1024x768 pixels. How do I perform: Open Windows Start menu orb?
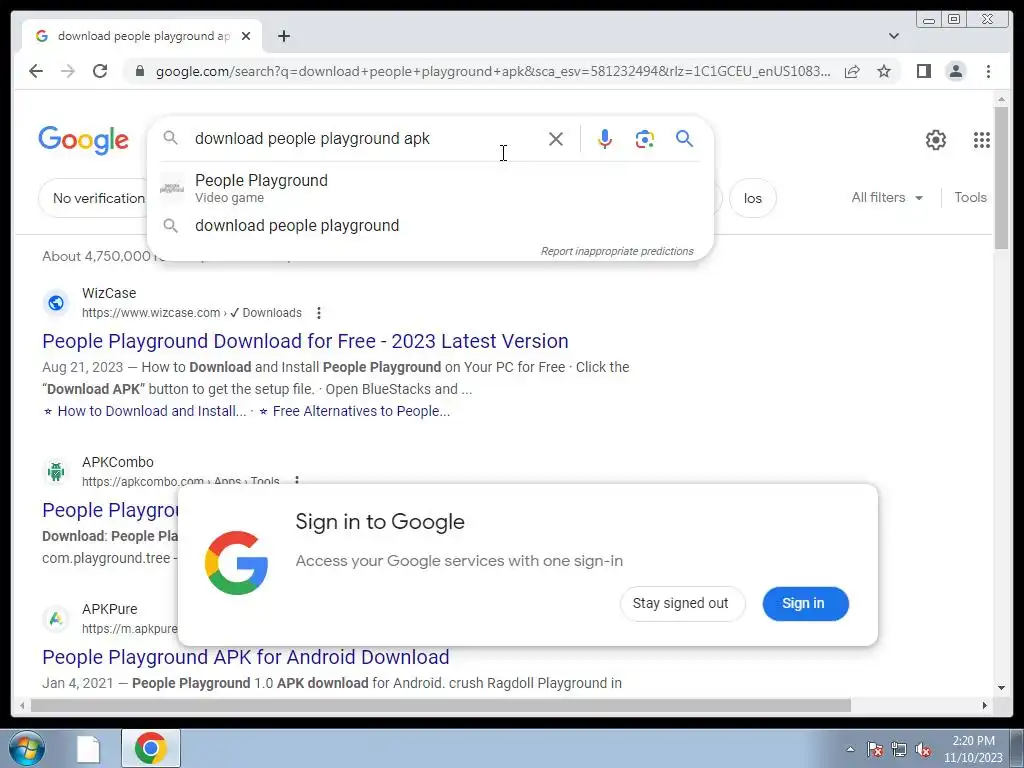point(27,748)
